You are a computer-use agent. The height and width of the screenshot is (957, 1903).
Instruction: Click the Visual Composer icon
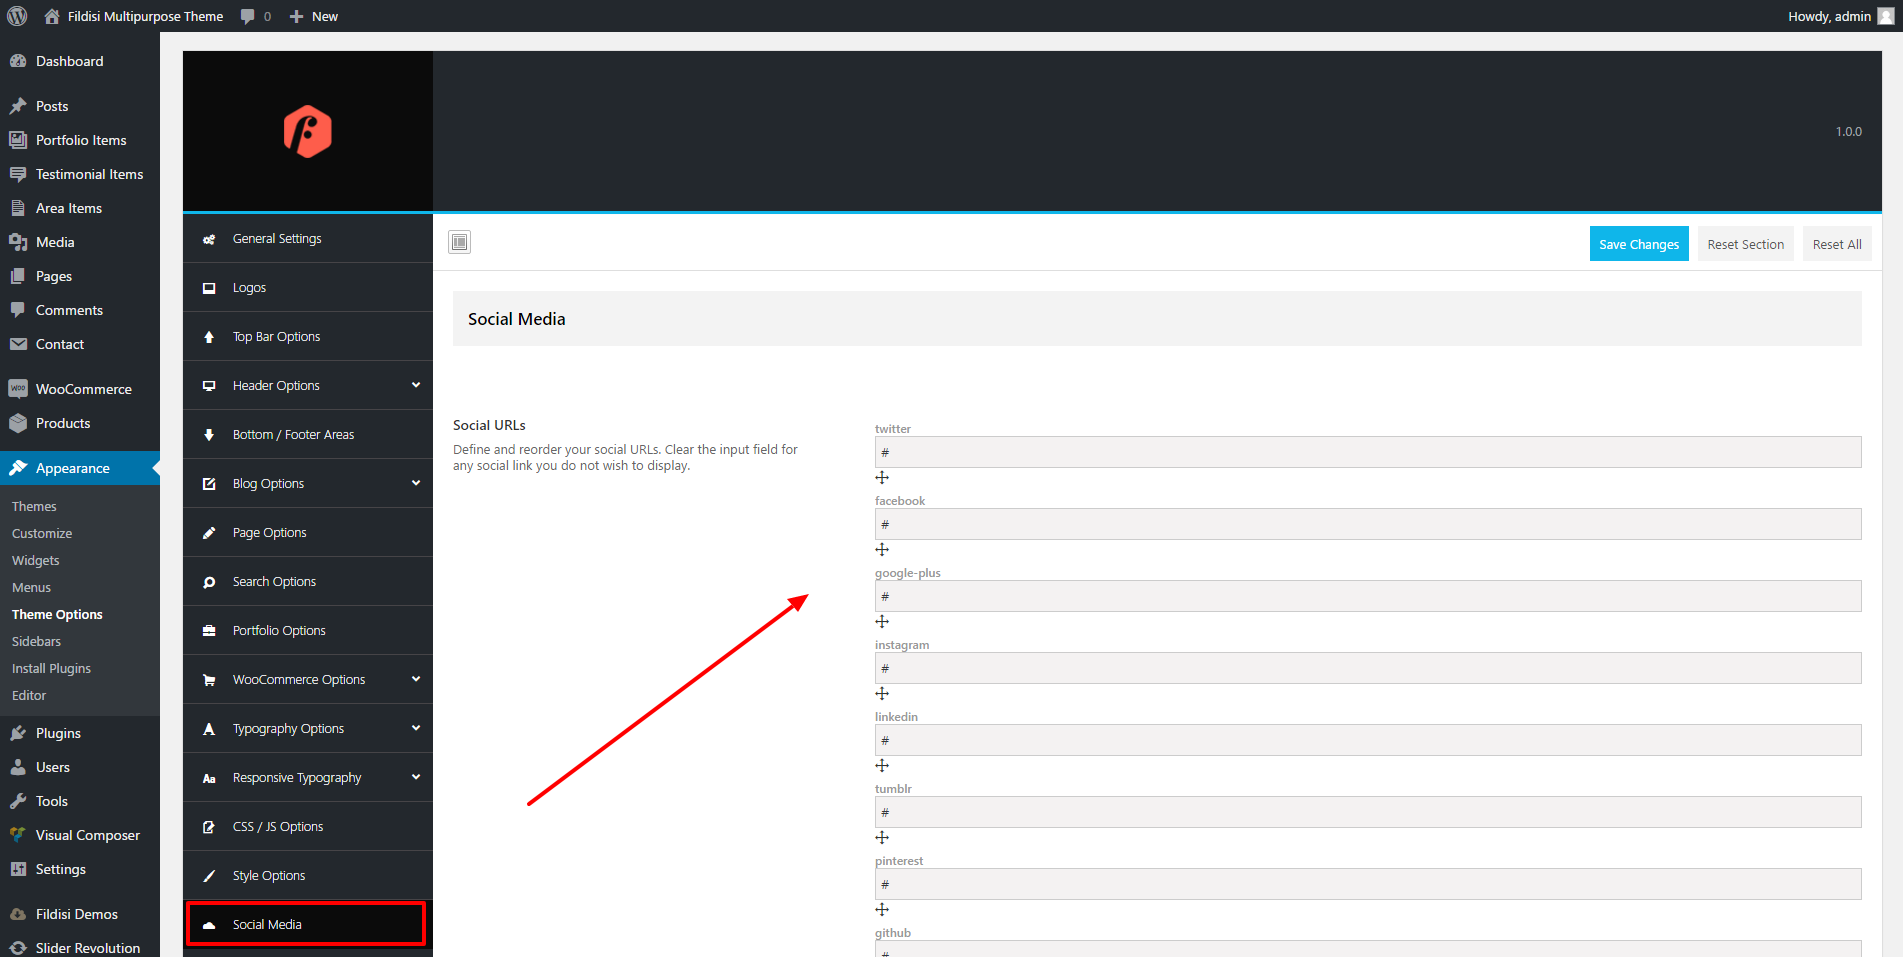pos(18,835)
